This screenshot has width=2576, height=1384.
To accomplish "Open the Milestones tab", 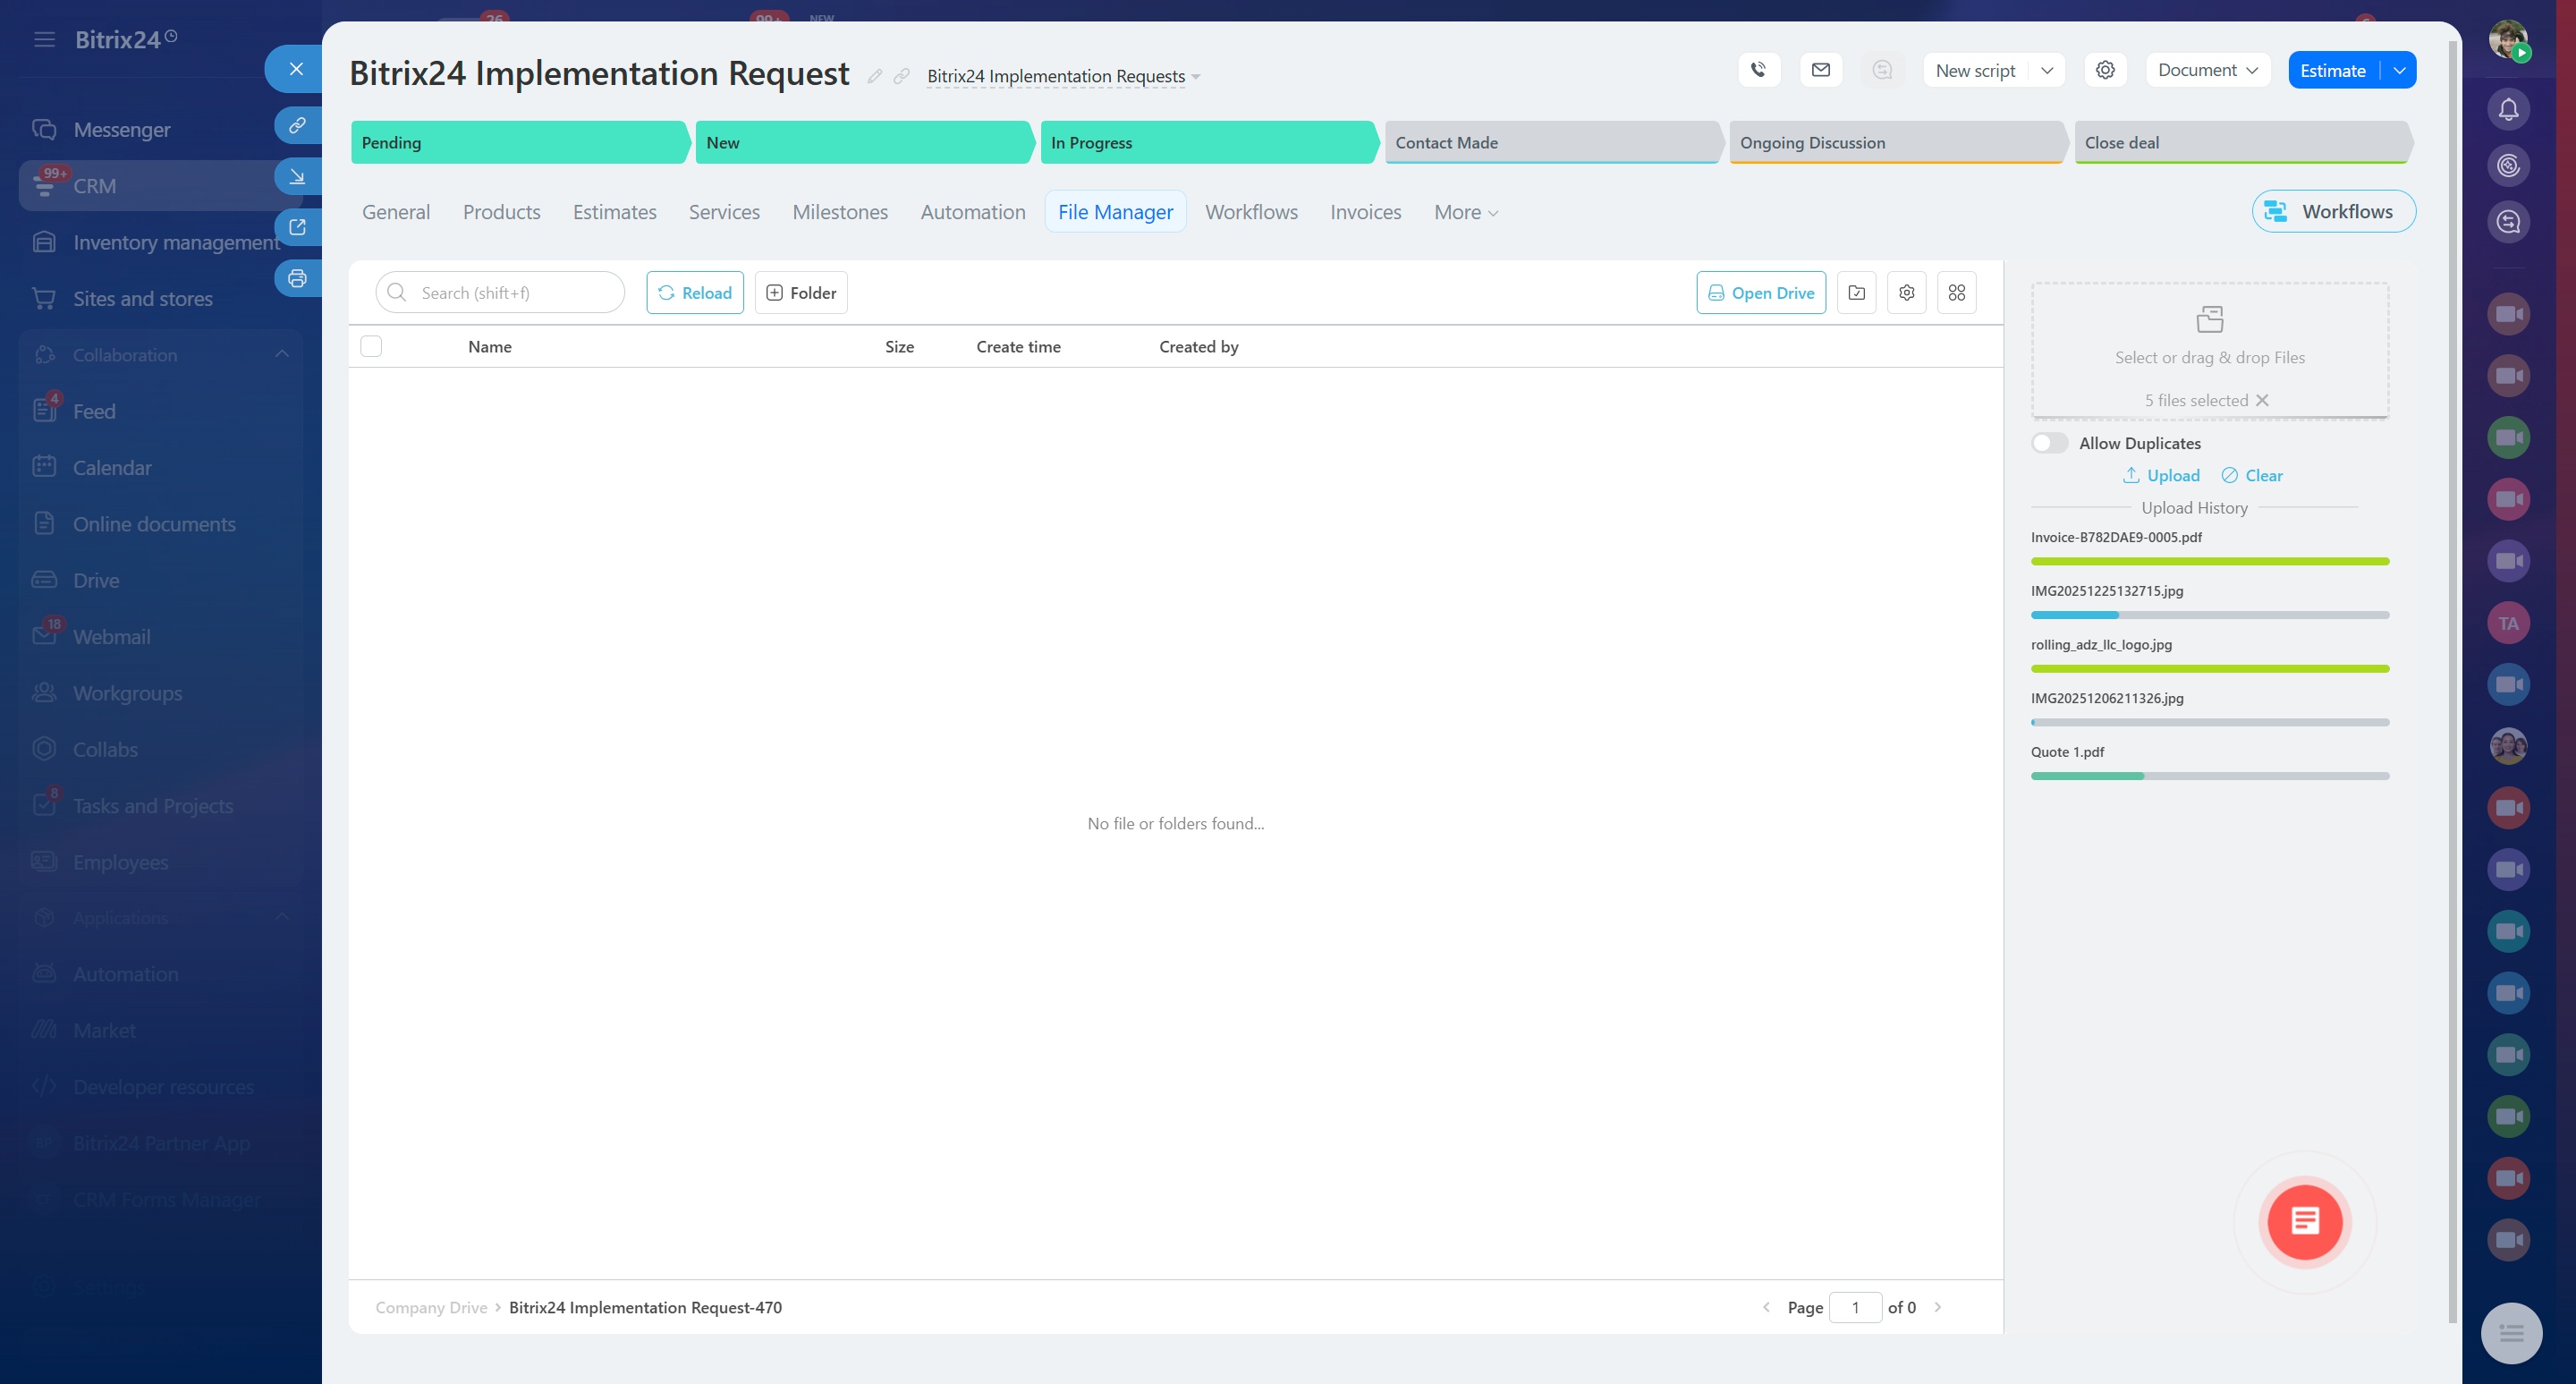I will 839,212.
